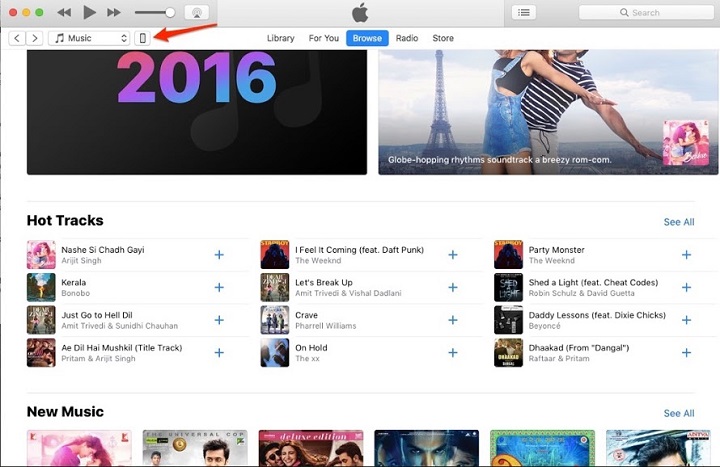
Task: Click the Amit Trivedi & Vishal Dadlani name
Action: [348, 293]
